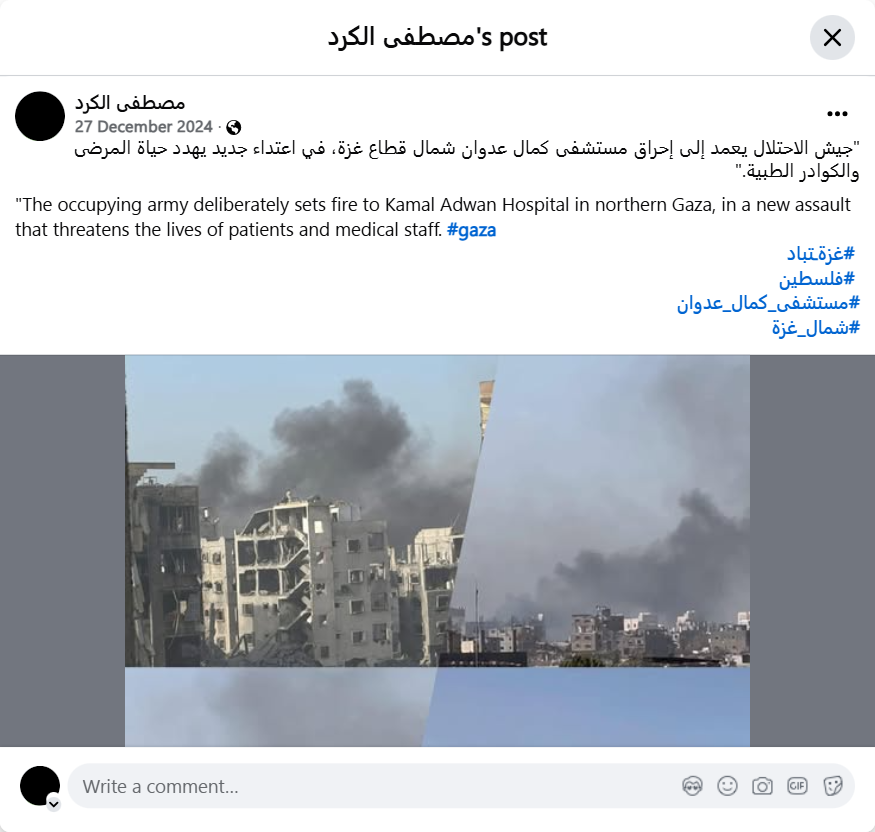Open the #فلسطين hashtag link

pos(816,278)
